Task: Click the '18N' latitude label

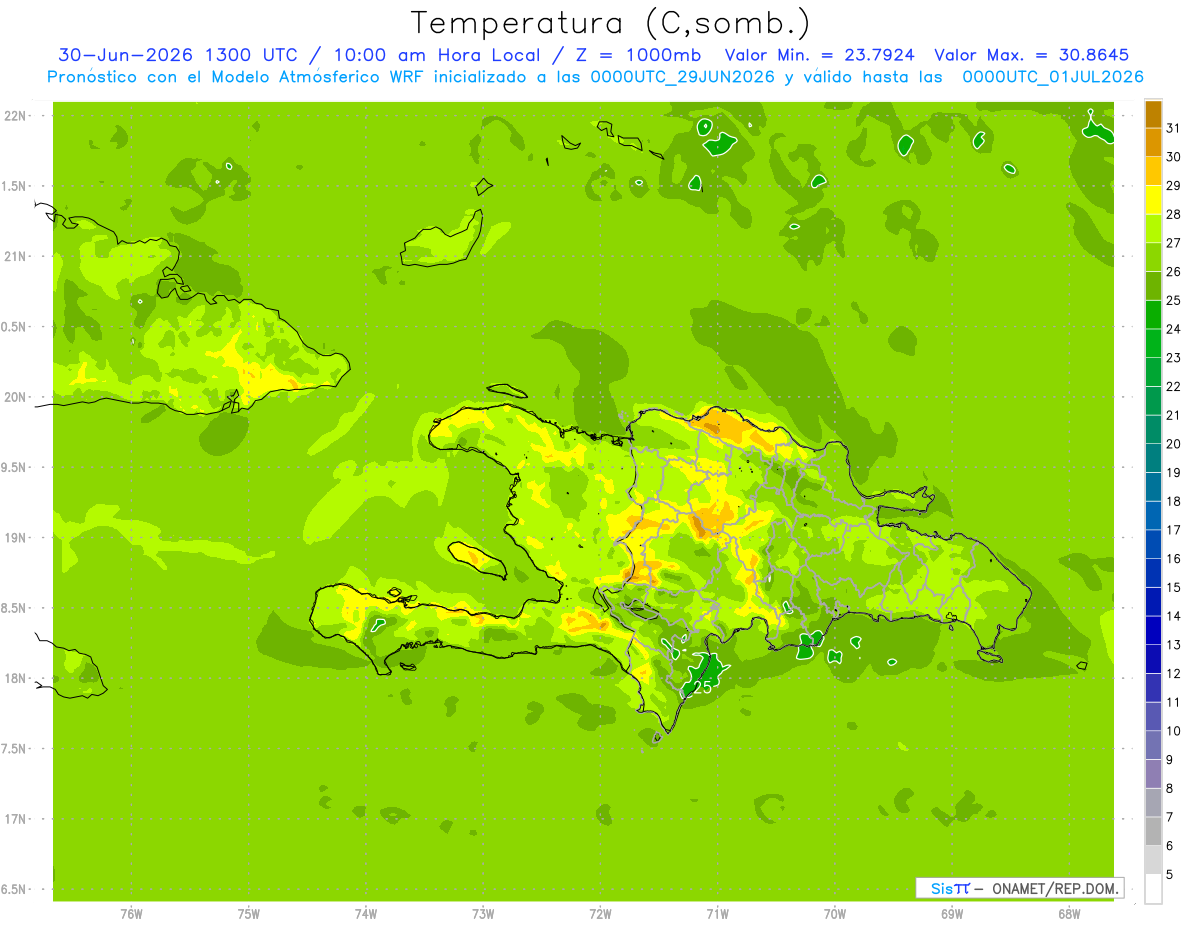Action: tap(16, 678)
